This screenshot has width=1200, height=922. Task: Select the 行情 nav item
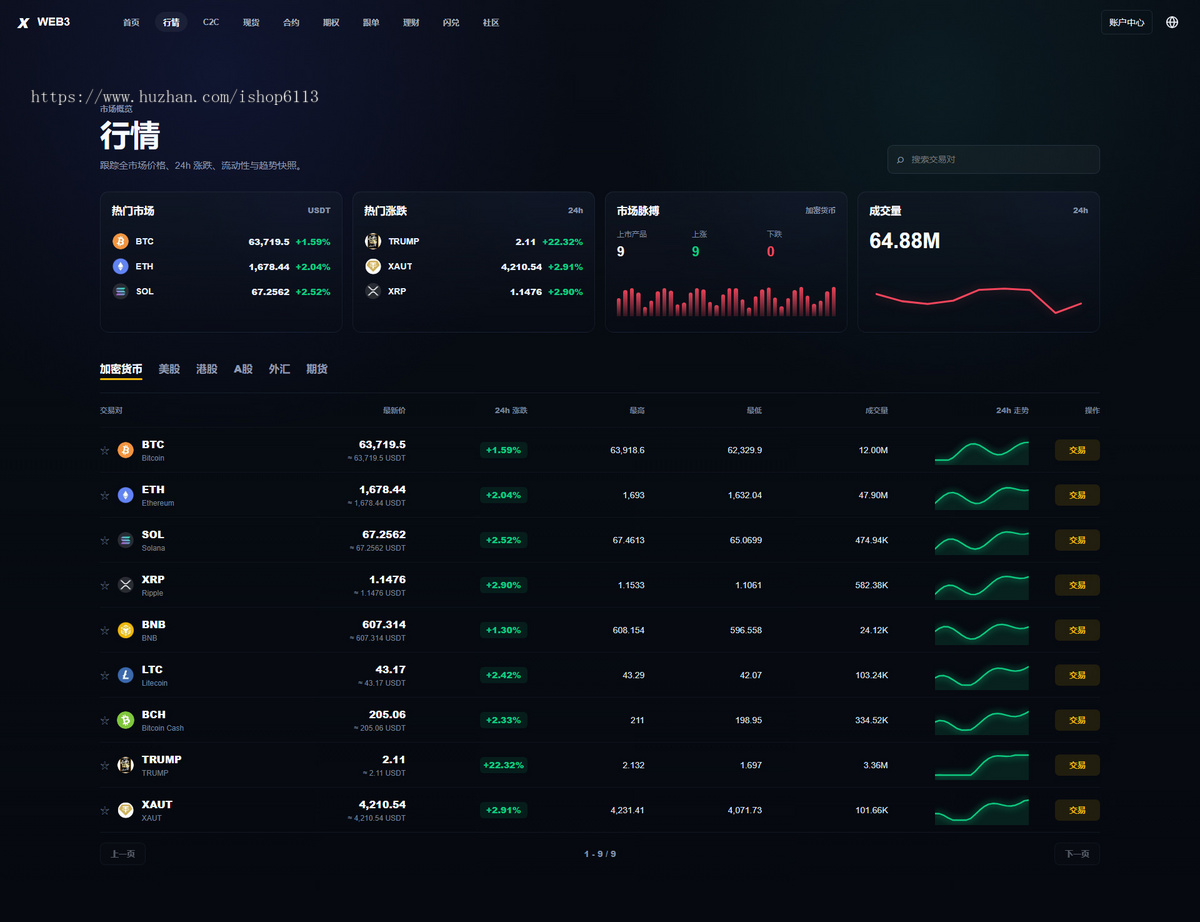click(x=171, y=22)
